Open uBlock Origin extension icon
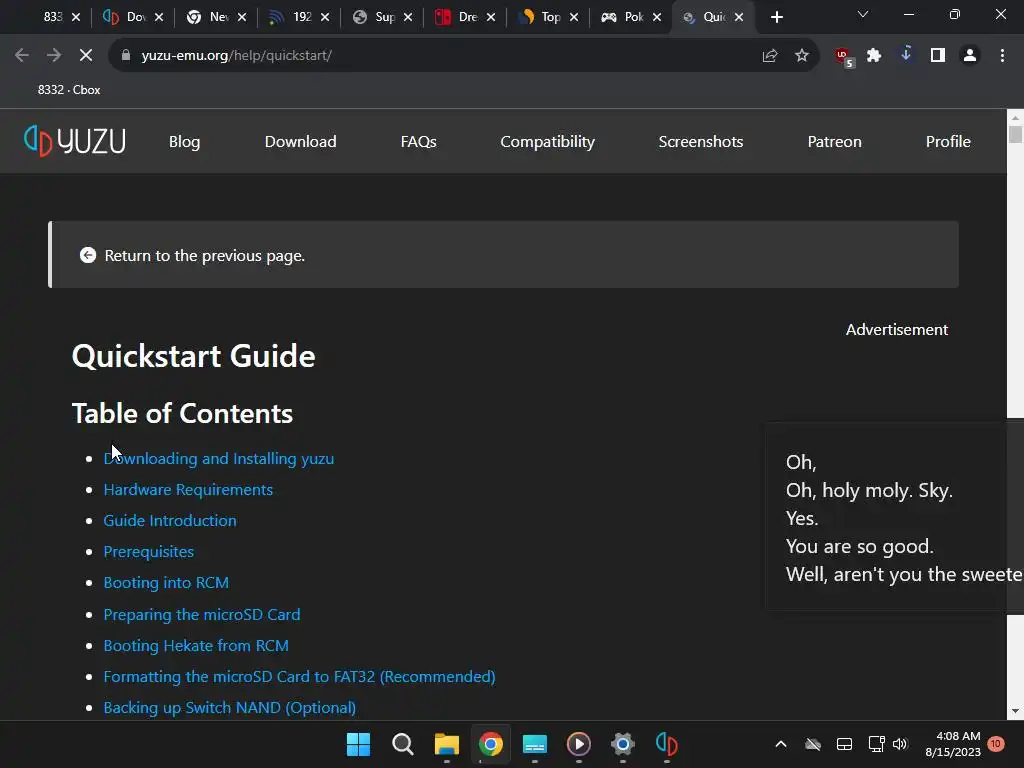Screen dimensions: 1024x768 844,57
